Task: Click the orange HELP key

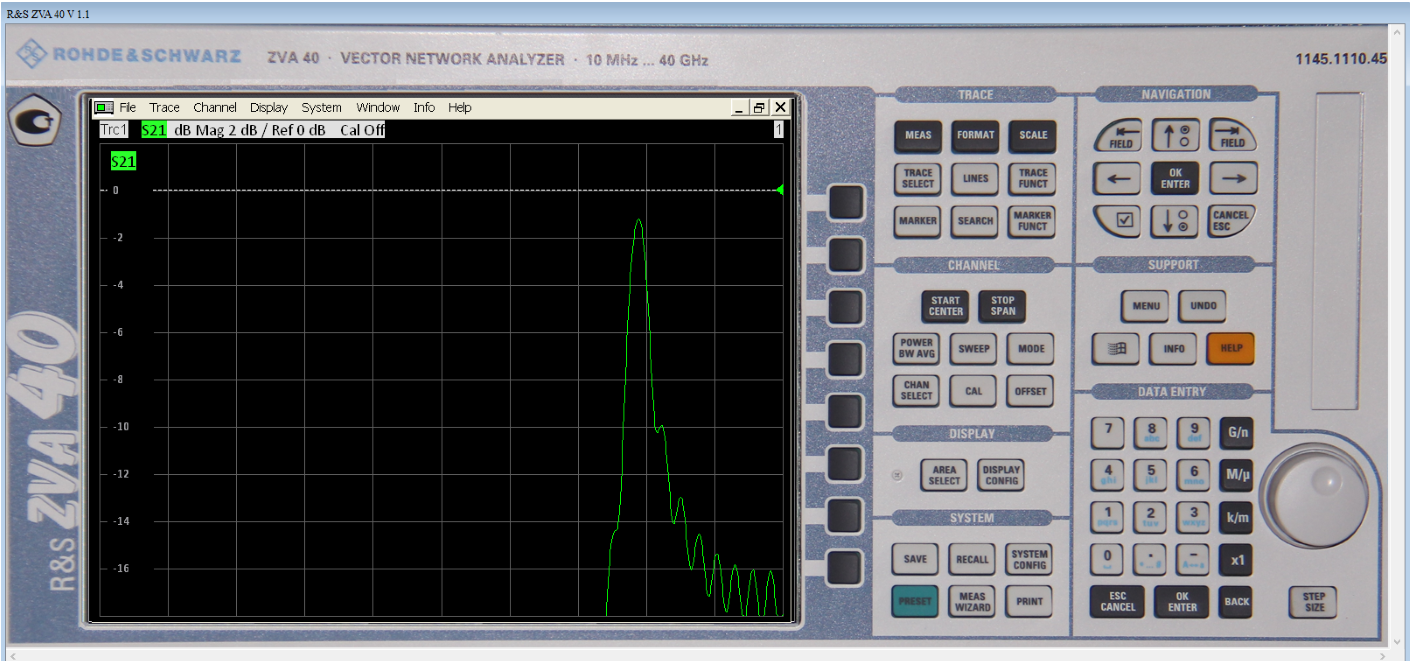Action: coord(1231,349)
